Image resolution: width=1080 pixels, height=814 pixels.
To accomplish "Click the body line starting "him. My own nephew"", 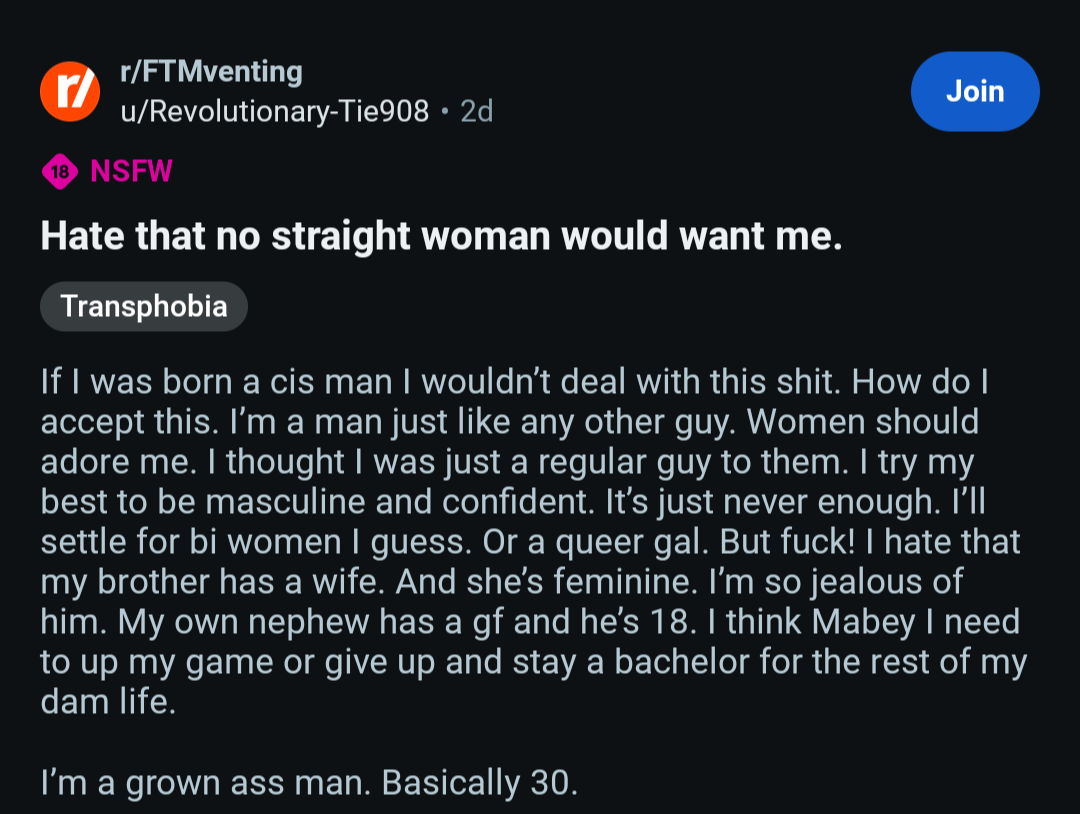I will (530, 621).
